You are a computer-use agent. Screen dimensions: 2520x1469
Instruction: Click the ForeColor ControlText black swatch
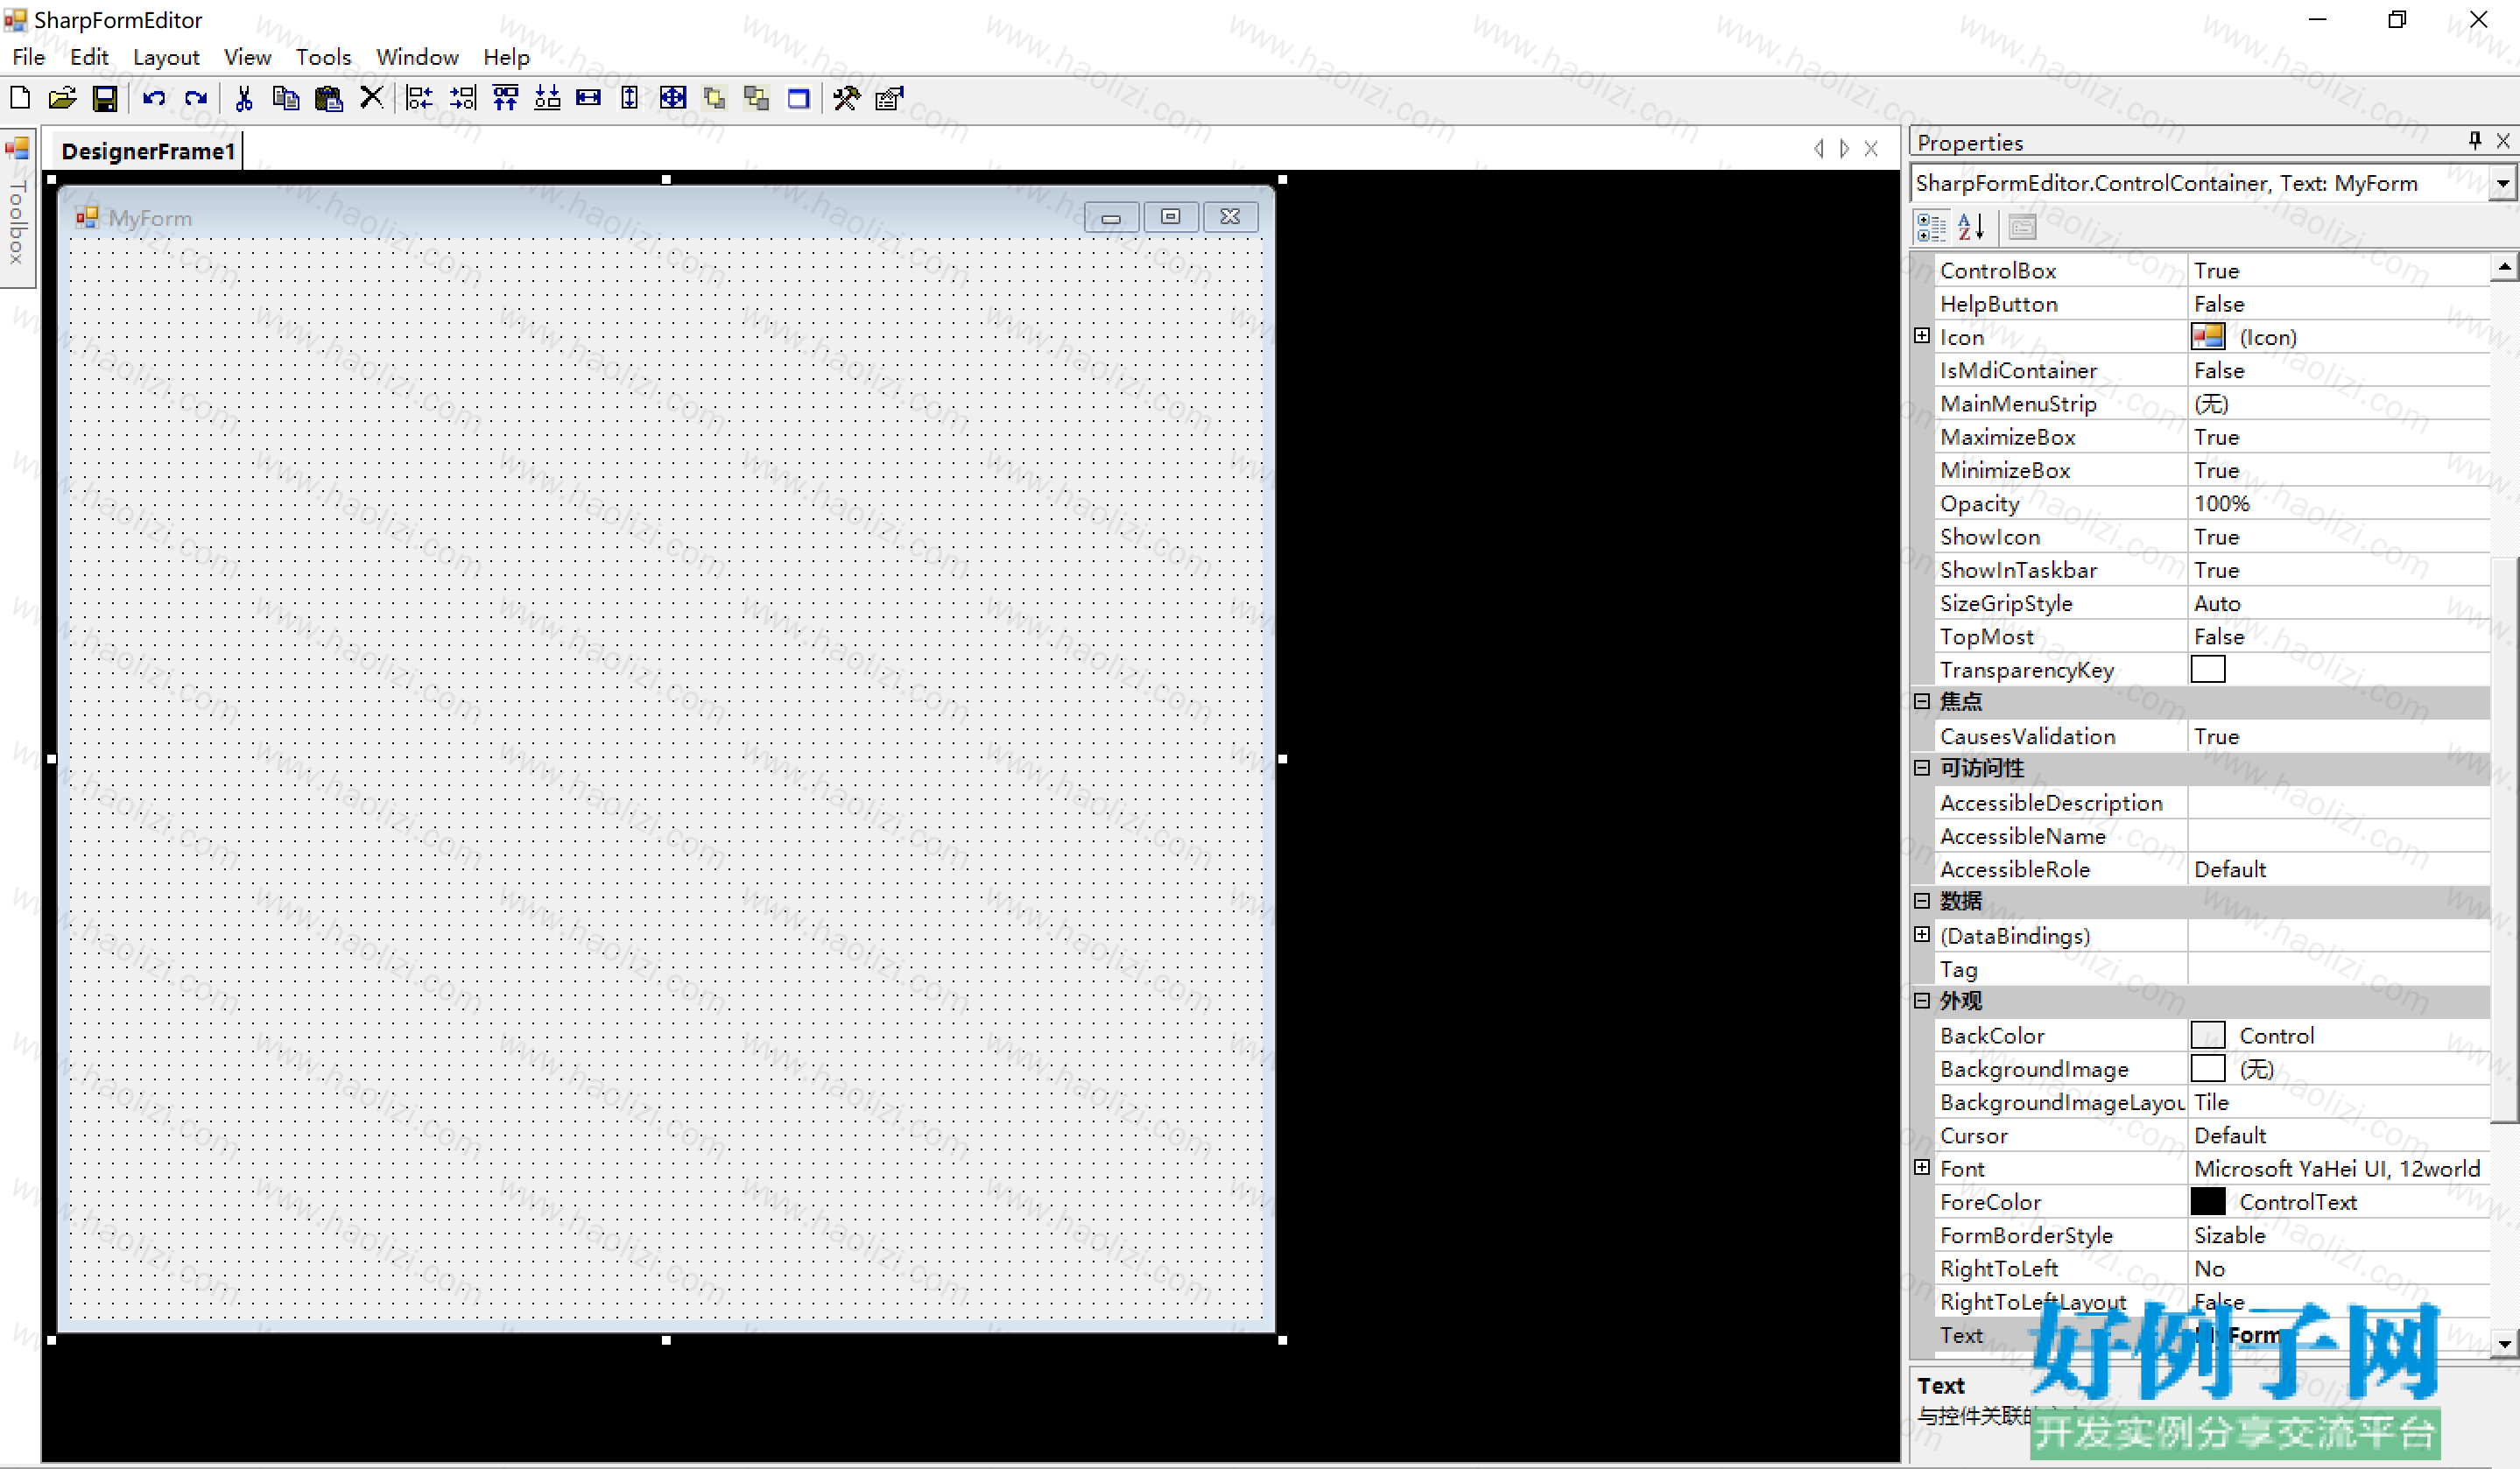click(2208, 1201)
